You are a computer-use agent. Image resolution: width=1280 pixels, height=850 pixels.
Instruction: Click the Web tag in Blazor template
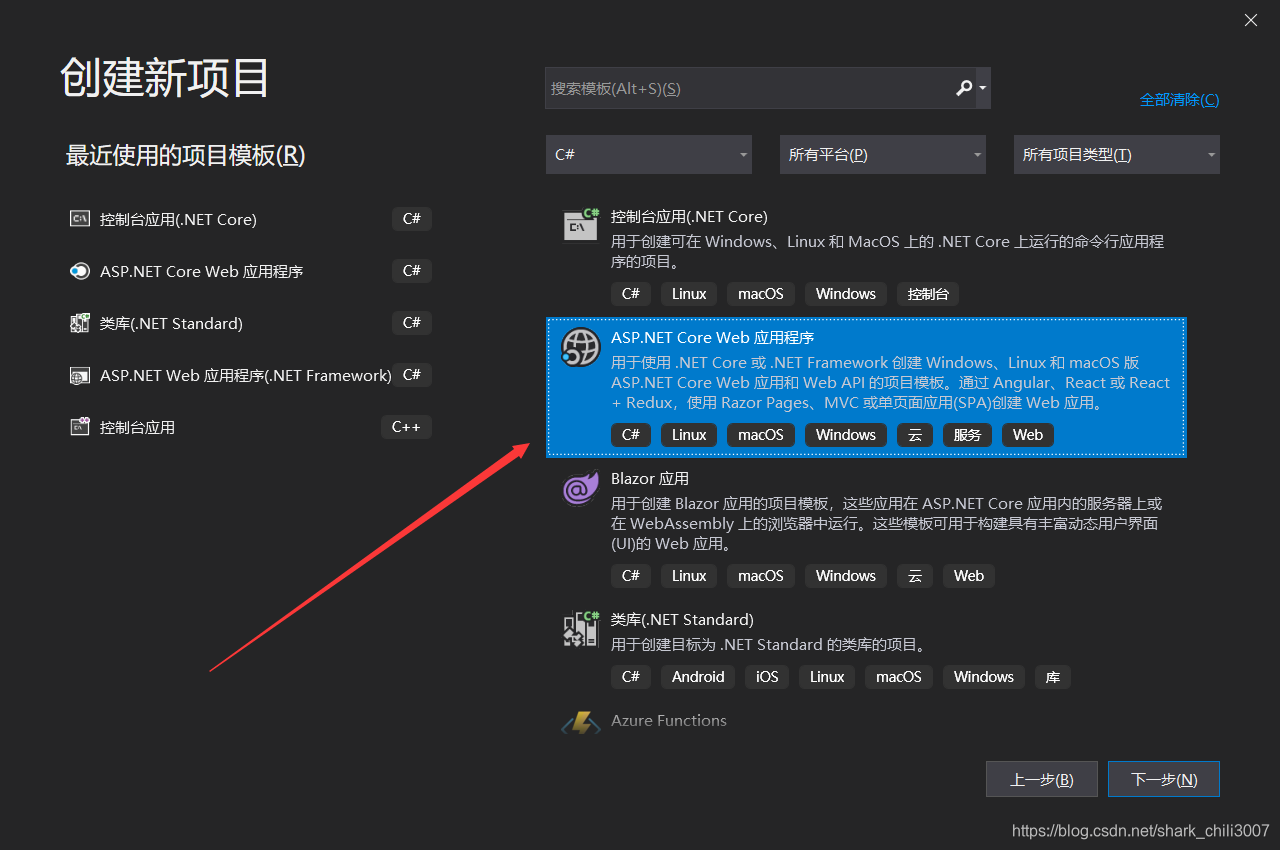(x=968, y=576)
